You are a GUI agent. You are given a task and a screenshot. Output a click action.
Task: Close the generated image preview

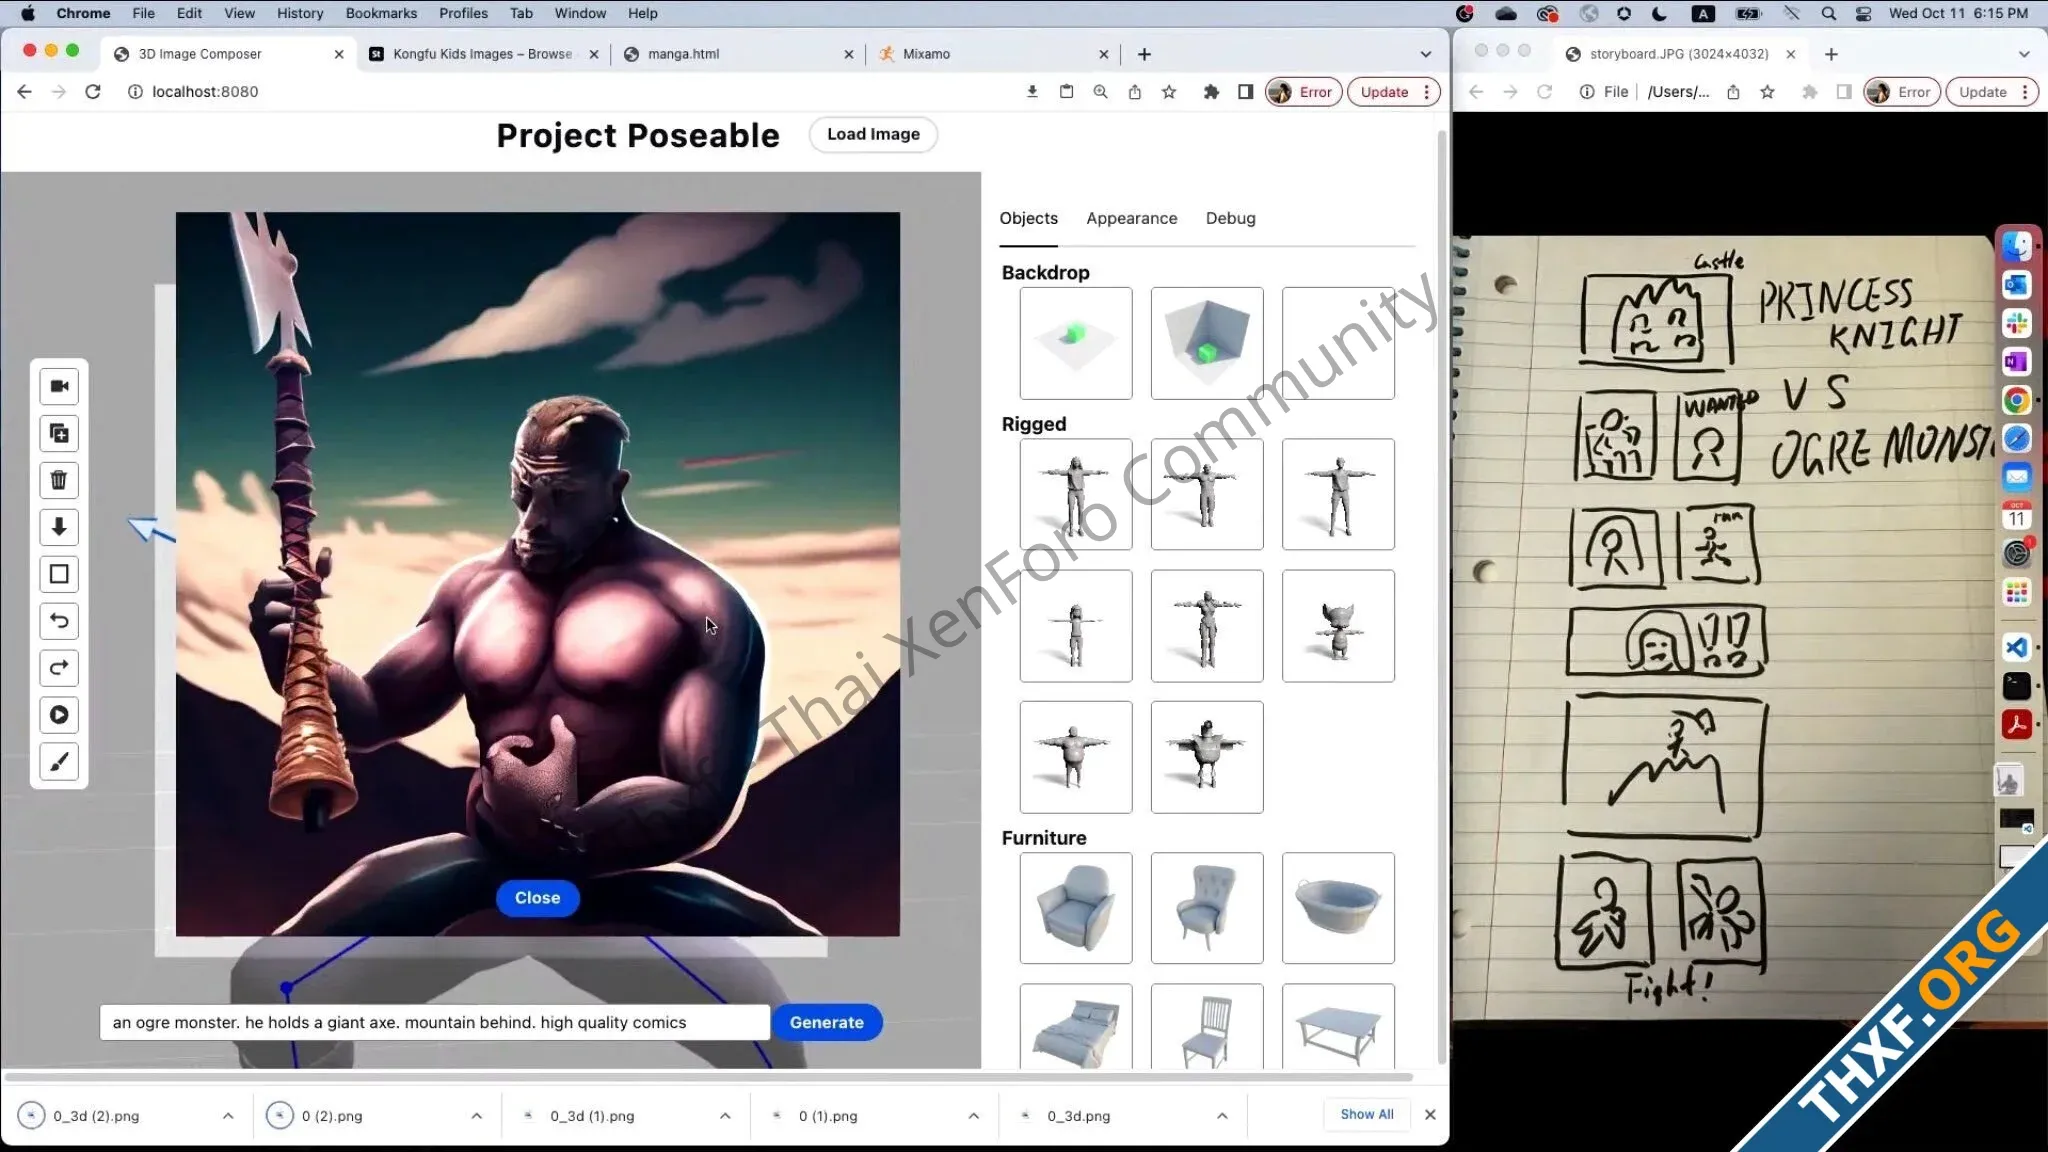point(537,898)
